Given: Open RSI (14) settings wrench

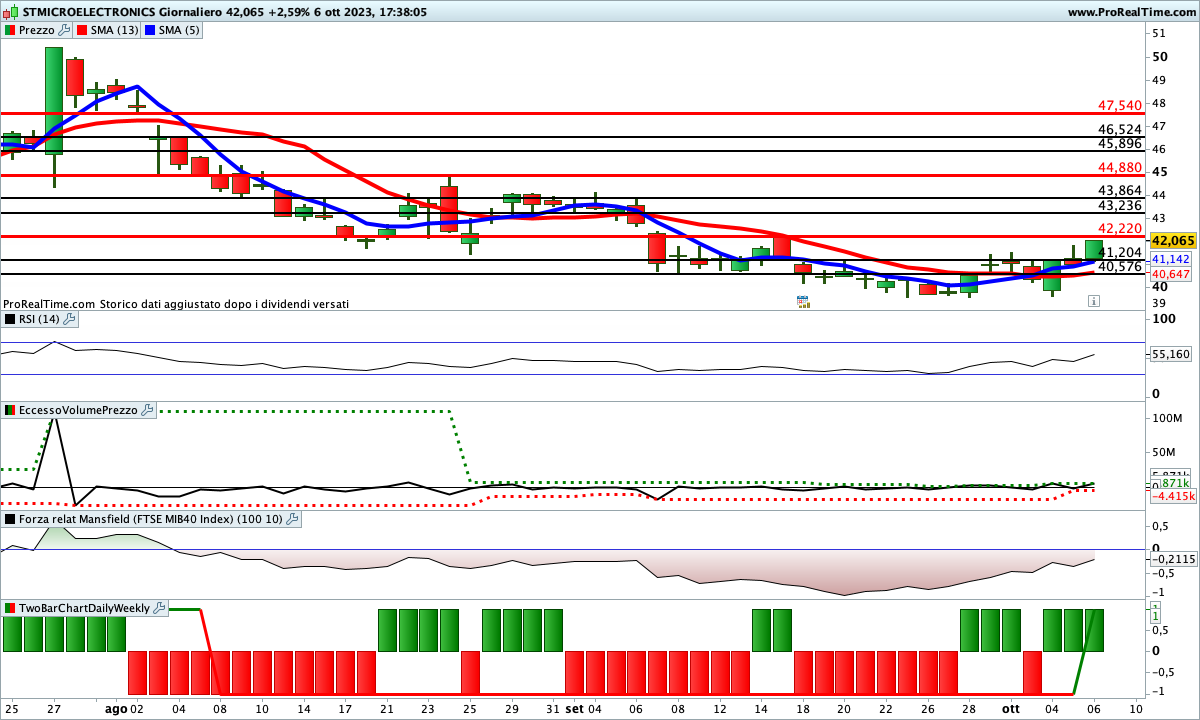Looking at the screenshot, I should tap(69, 319).
